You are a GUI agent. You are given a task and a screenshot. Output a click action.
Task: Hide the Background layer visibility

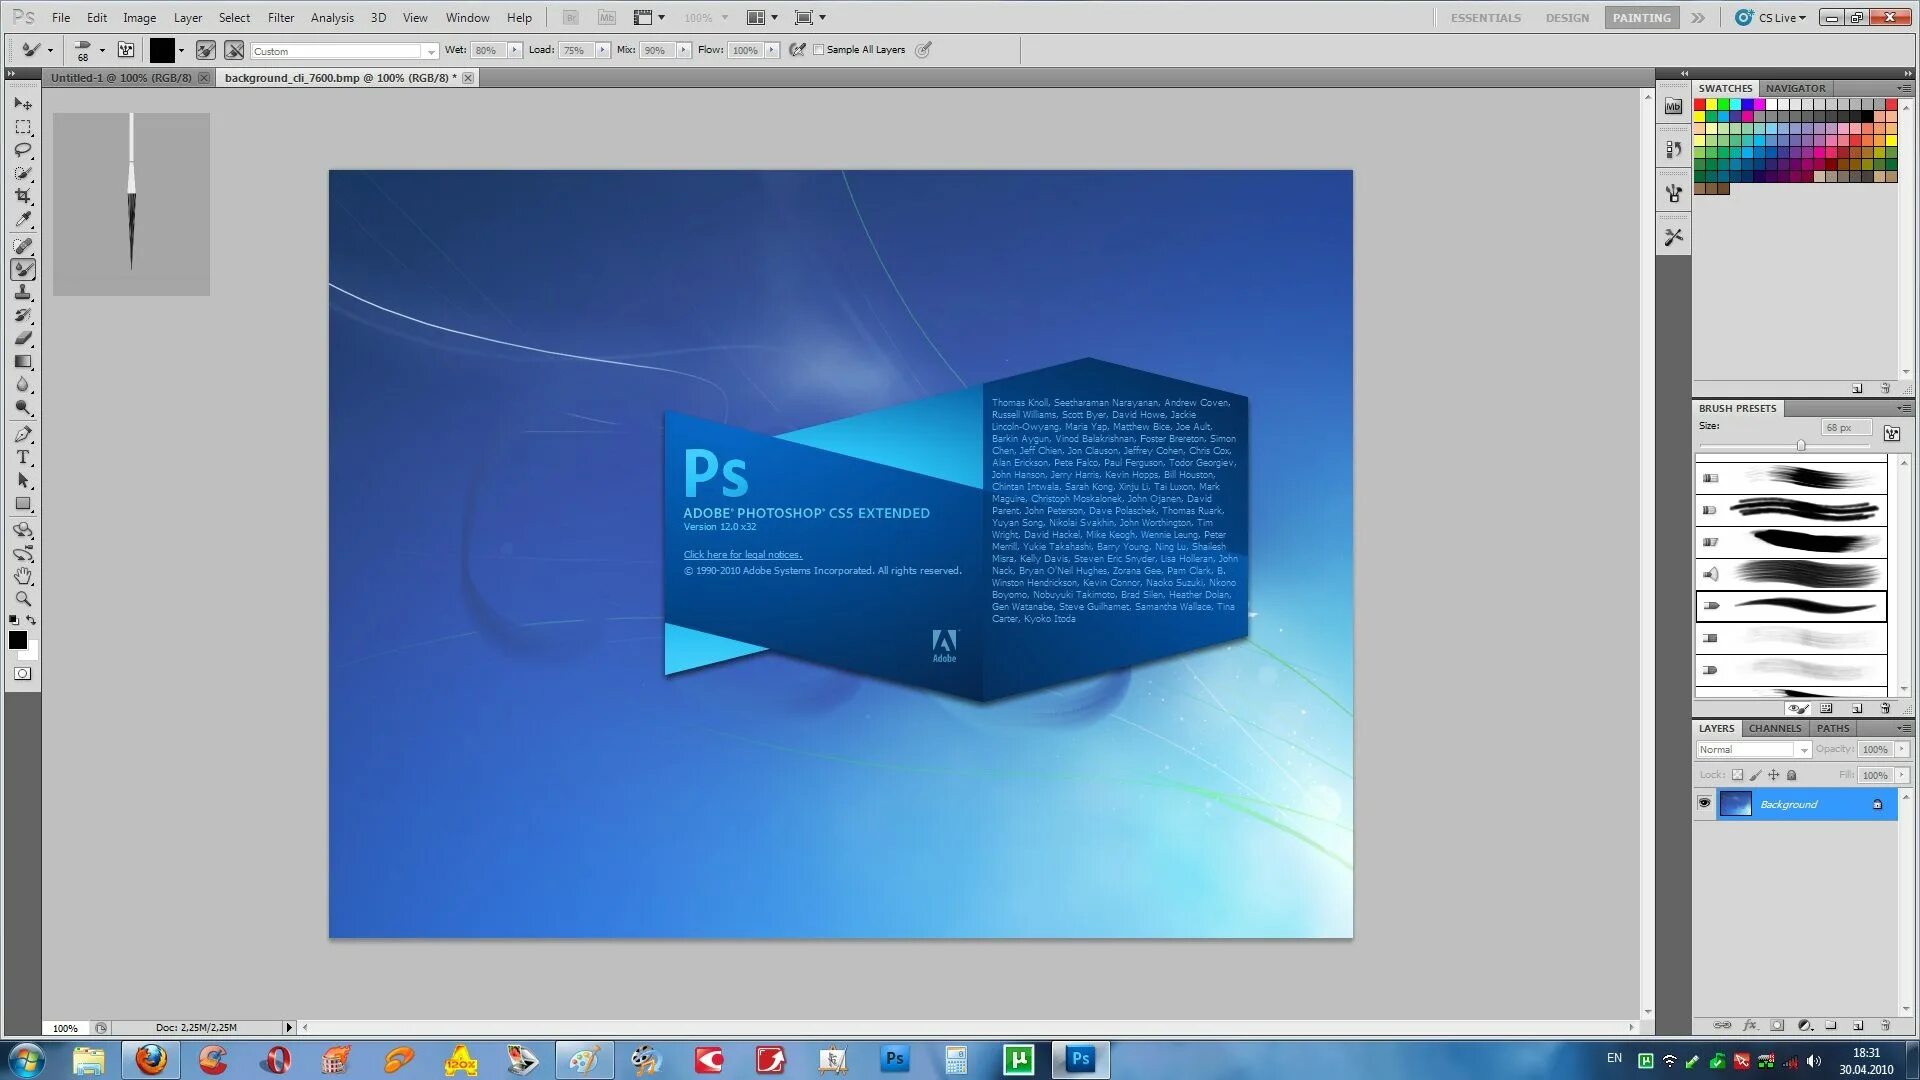click(x=1705, y=803)
